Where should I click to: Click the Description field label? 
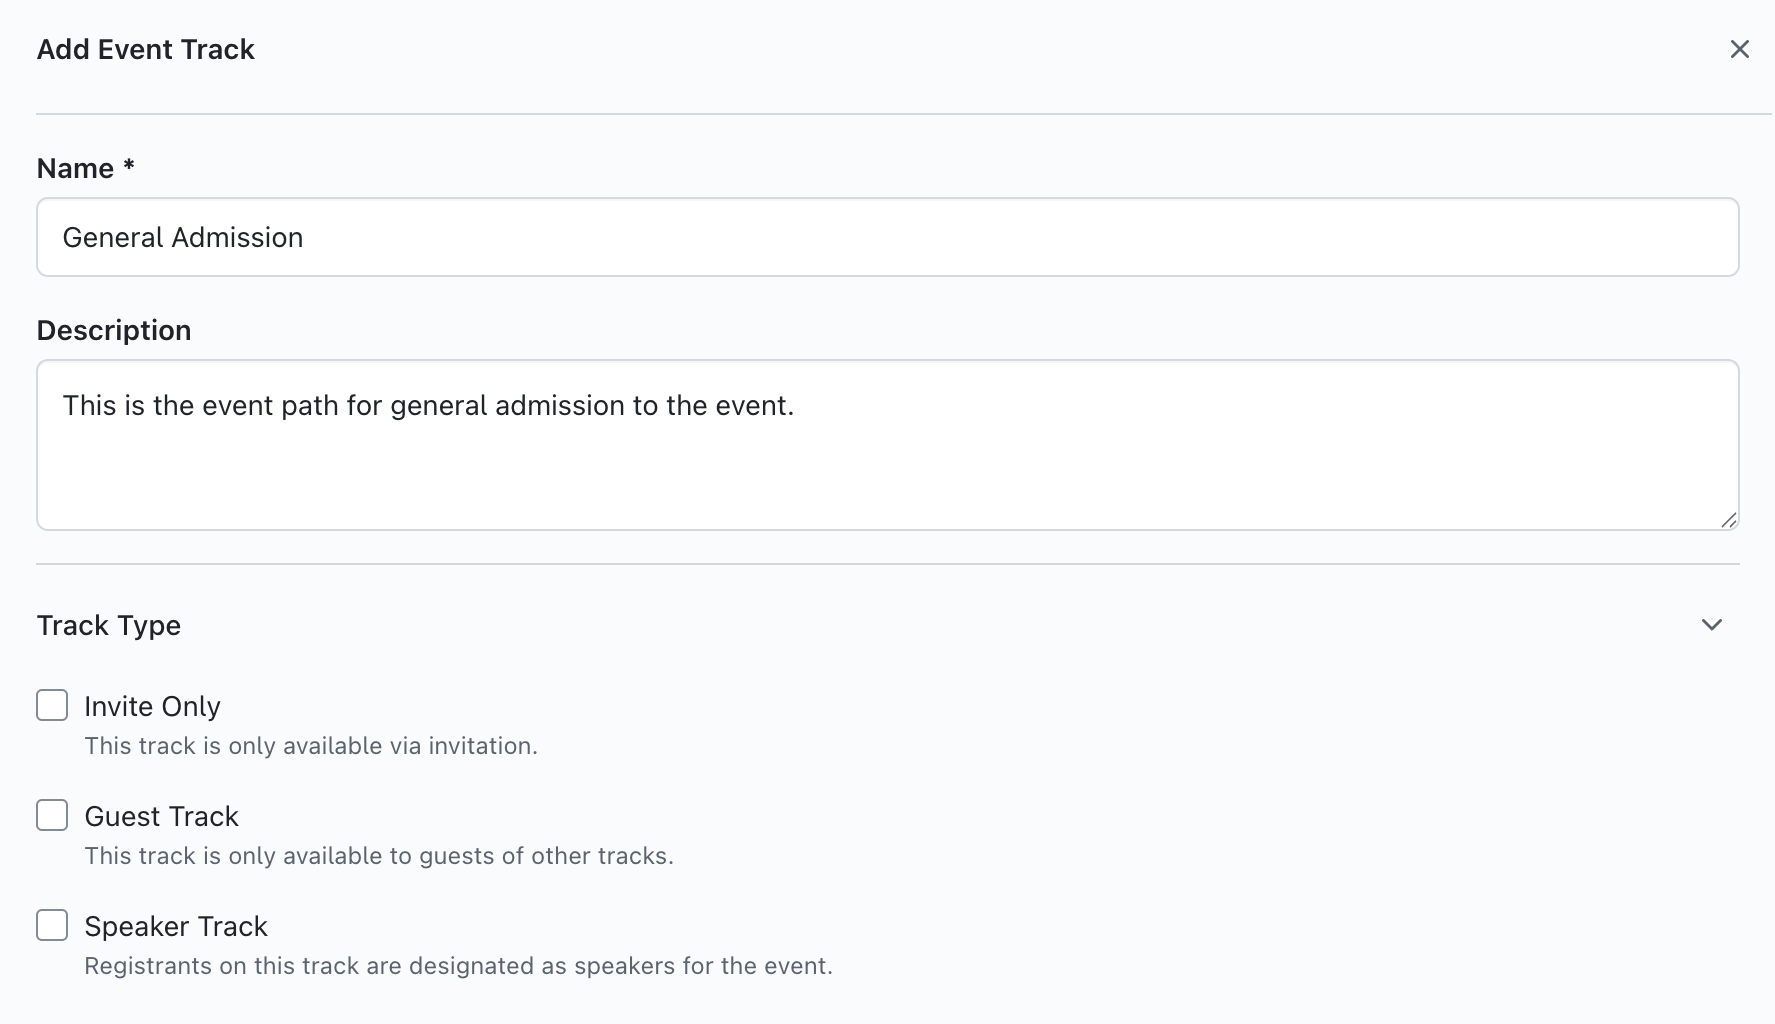(x=114, y=330)
